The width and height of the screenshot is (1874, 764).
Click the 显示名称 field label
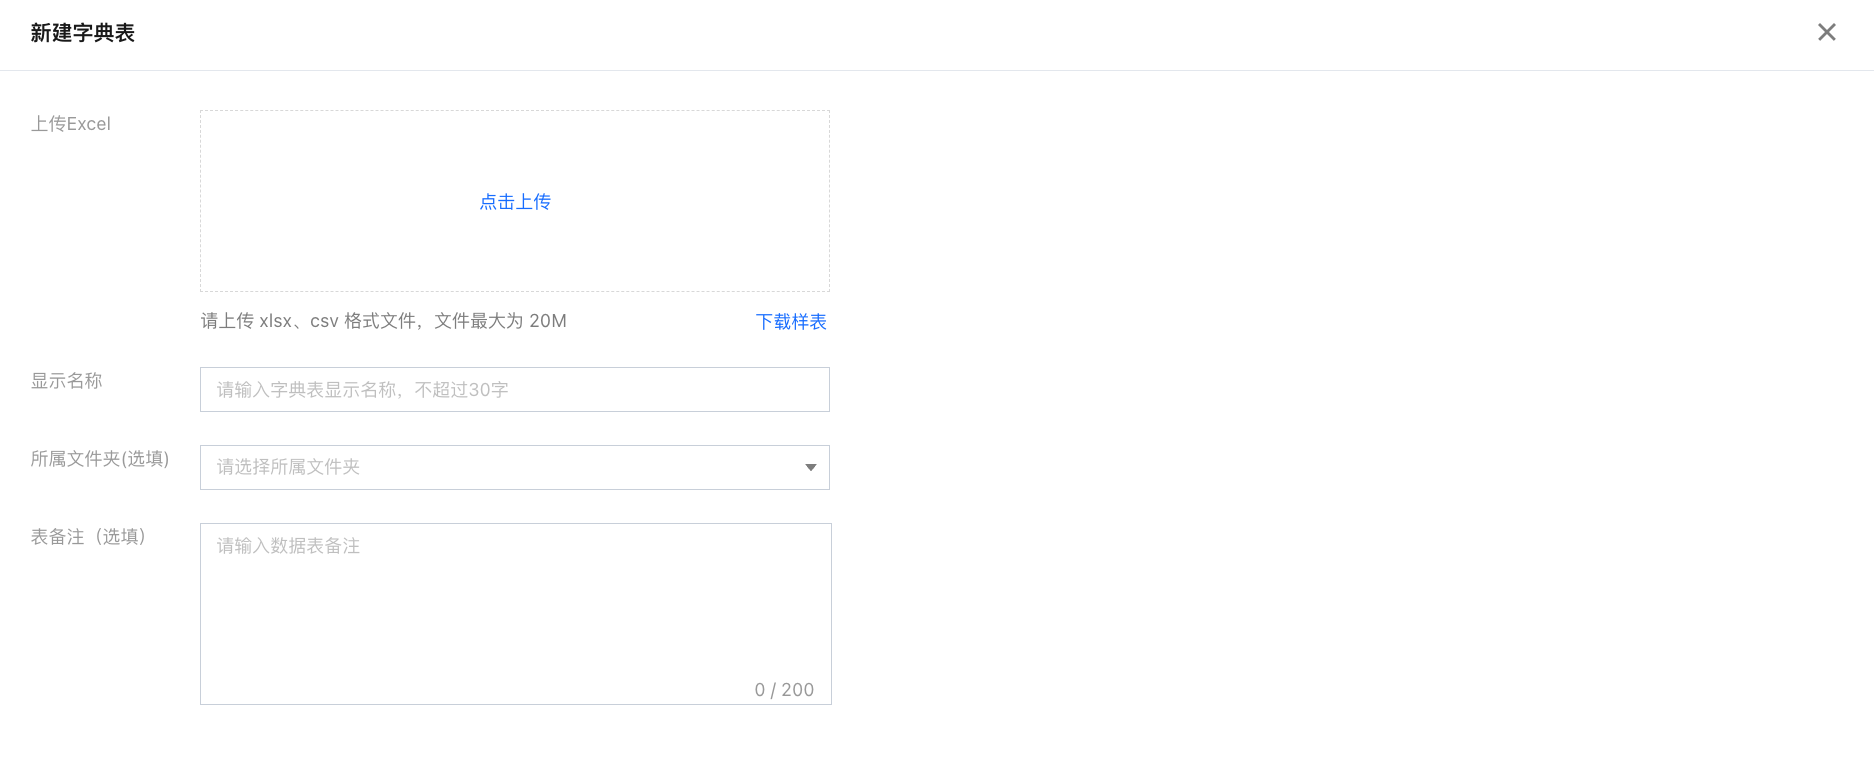[x=67, y=381]
